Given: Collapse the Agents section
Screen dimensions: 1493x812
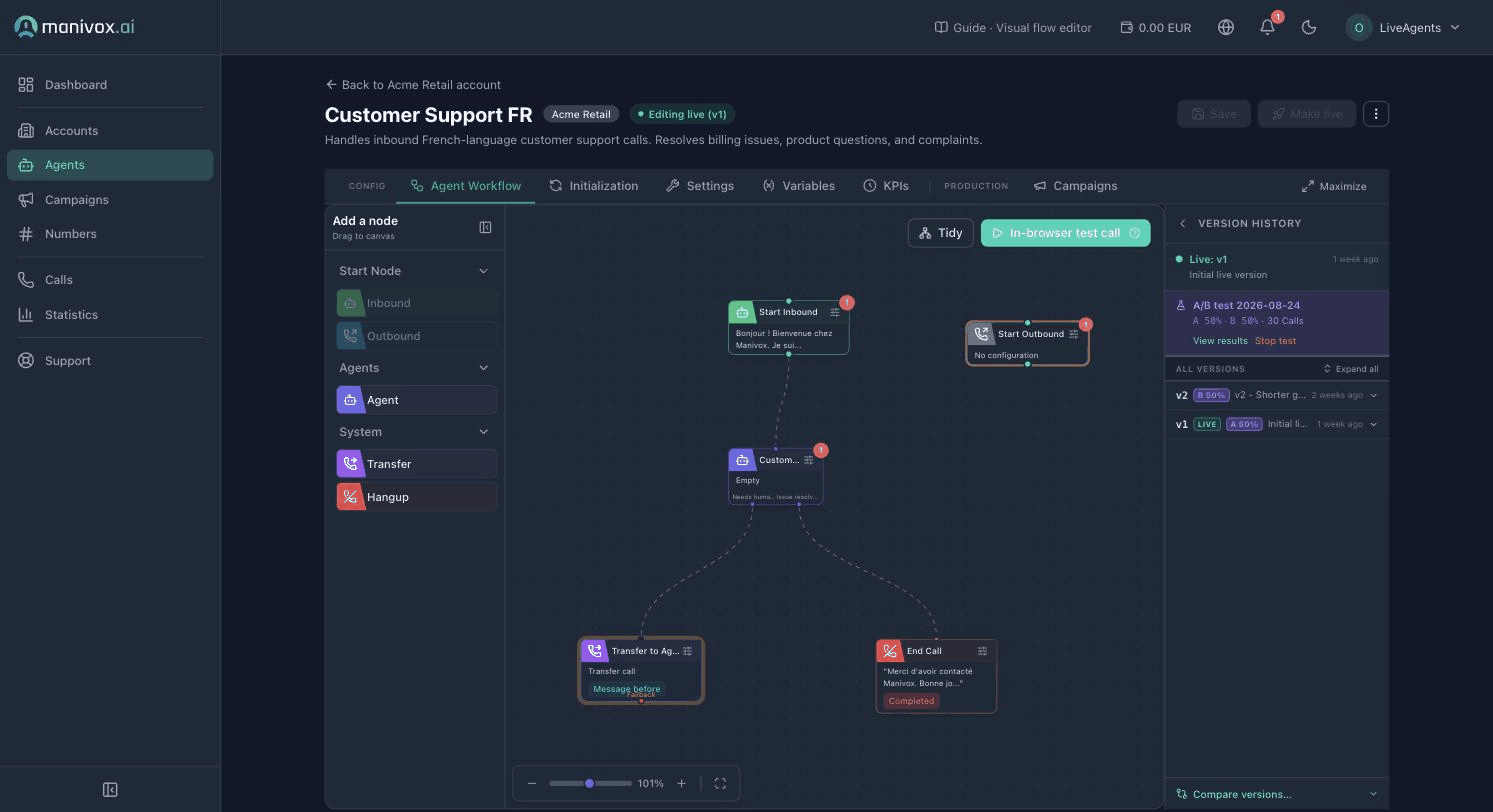Looking at the screenshot, I should (x=484, y=368).
